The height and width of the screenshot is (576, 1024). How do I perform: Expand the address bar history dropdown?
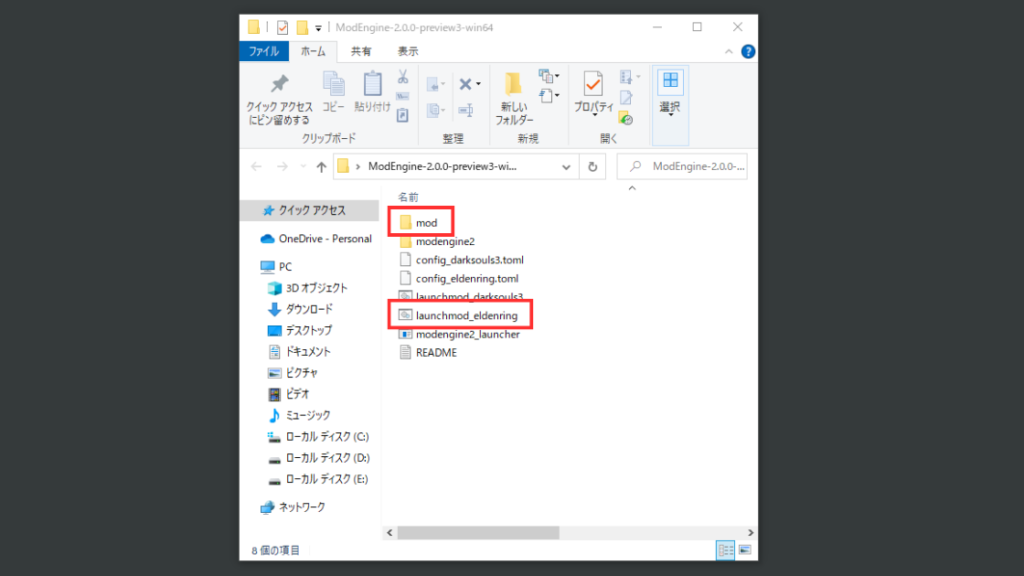(x=566, y=167)
